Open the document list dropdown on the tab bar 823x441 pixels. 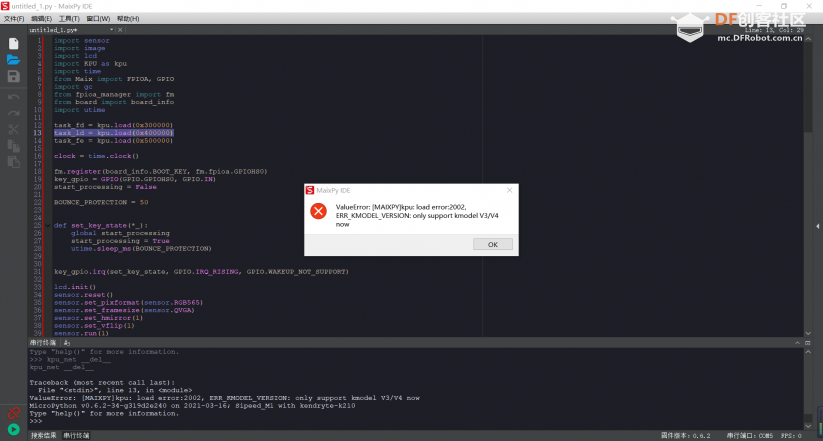pos(112,30)
